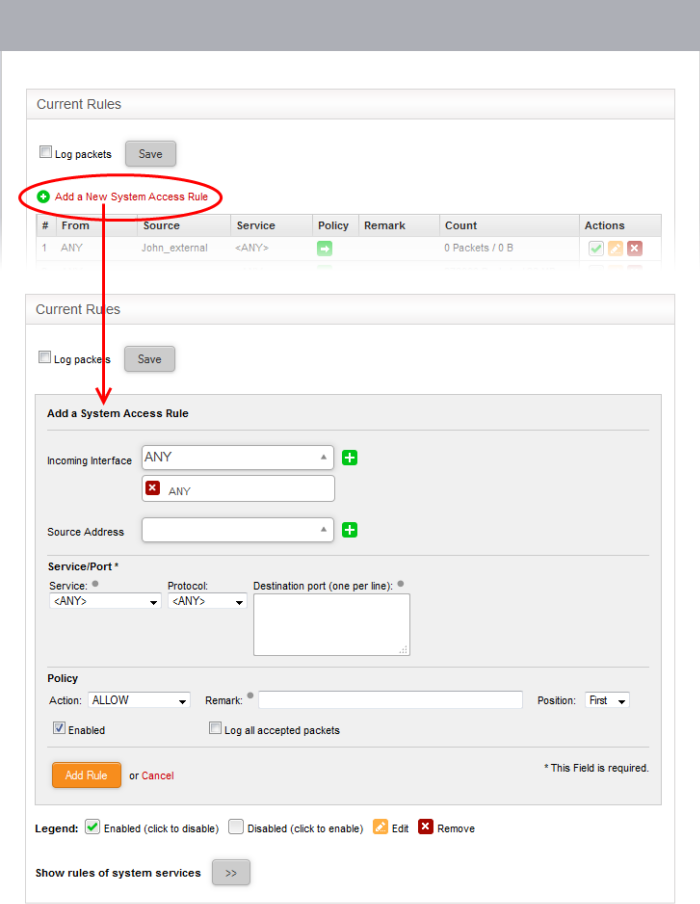
Task: Click the Remove legend red X icon
Action: 426,827
